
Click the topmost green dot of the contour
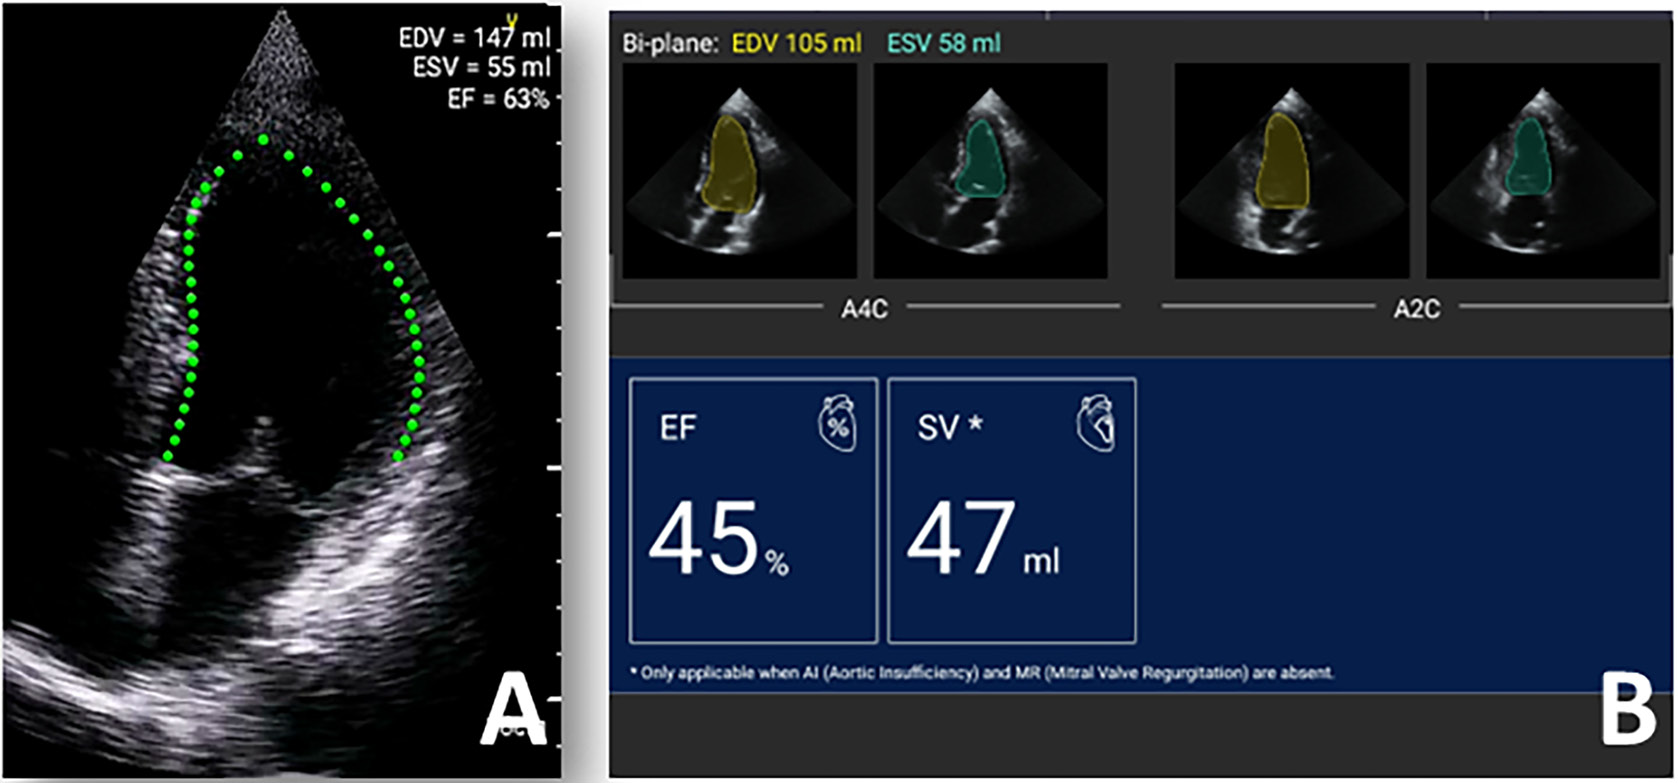coord(262,140)
